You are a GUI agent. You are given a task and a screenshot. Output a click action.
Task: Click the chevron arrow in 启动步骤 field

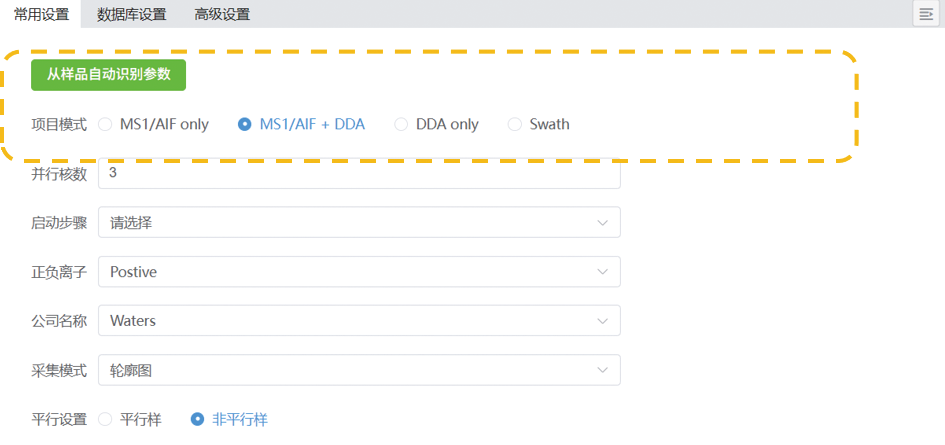tap(602, 222)
